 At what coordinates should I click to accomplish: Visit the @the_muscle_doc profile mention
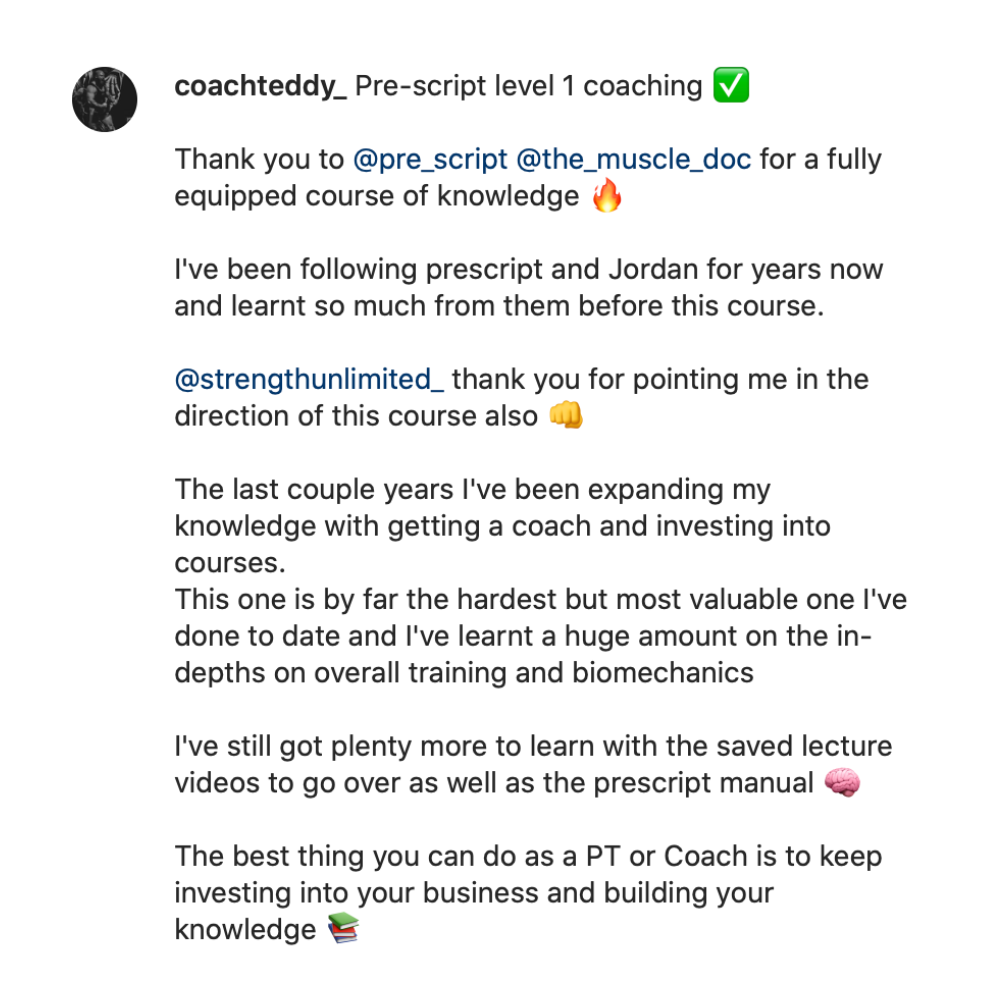(633, 160)
